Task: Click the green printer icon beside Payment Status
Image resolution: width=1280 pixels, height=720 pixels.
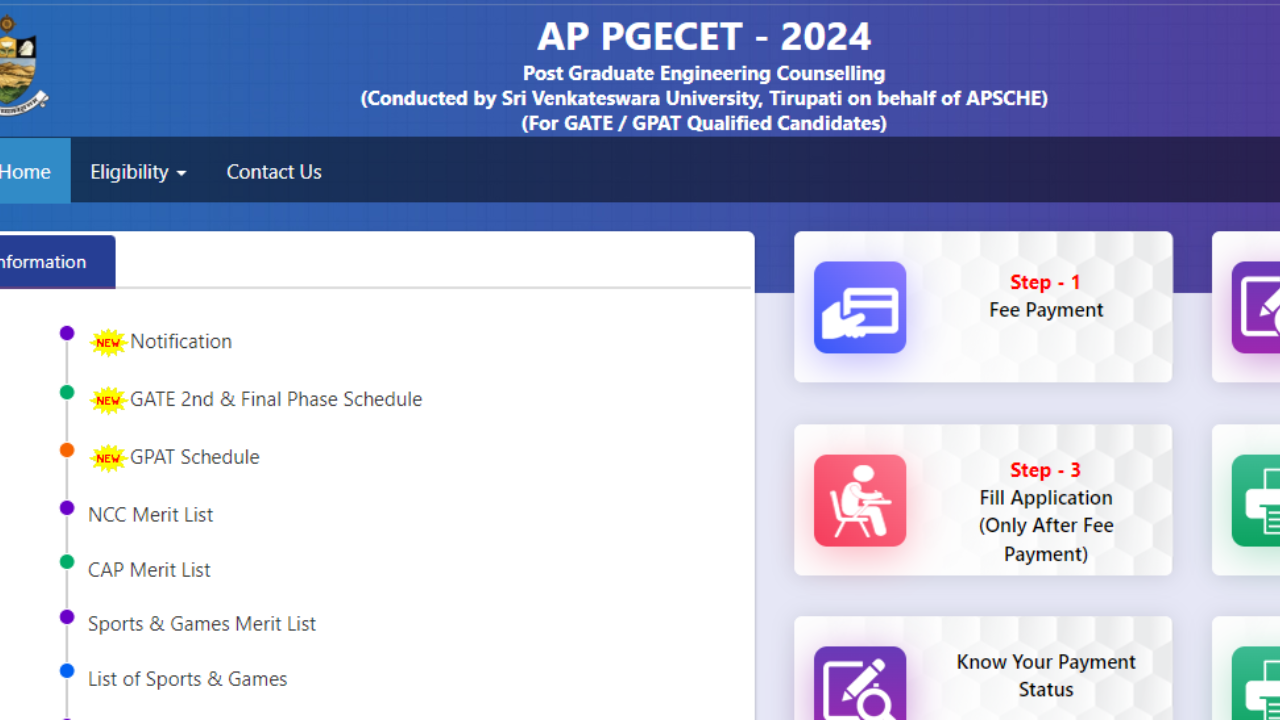Action: (1256, 684)
